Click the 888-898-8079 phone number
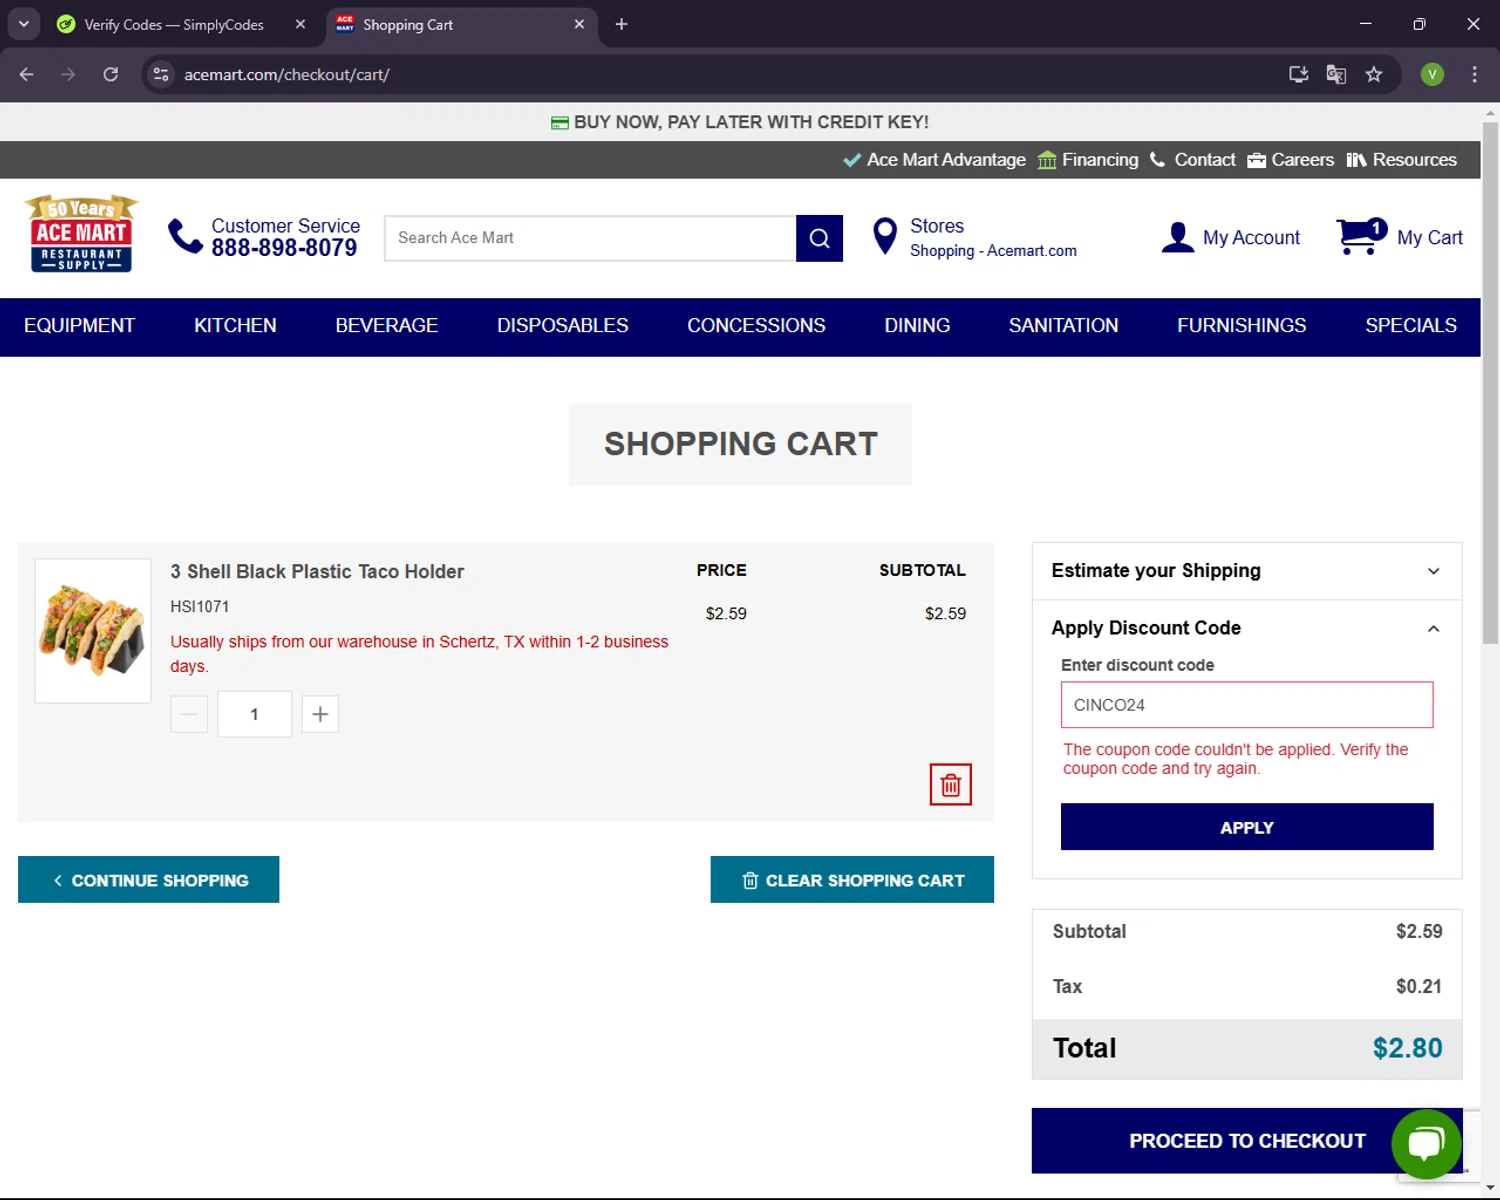Image resolution: width=1500 pixels, height=1200 pixels. point(284,248)
